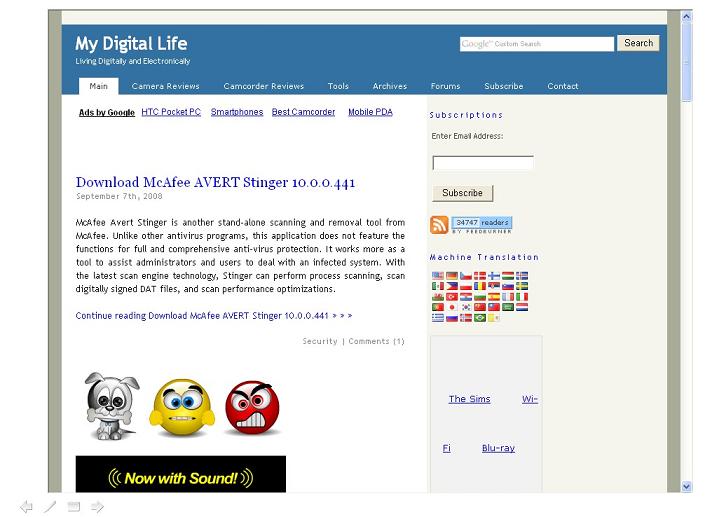Open the slideshow pen tool icon

(50, 506)
